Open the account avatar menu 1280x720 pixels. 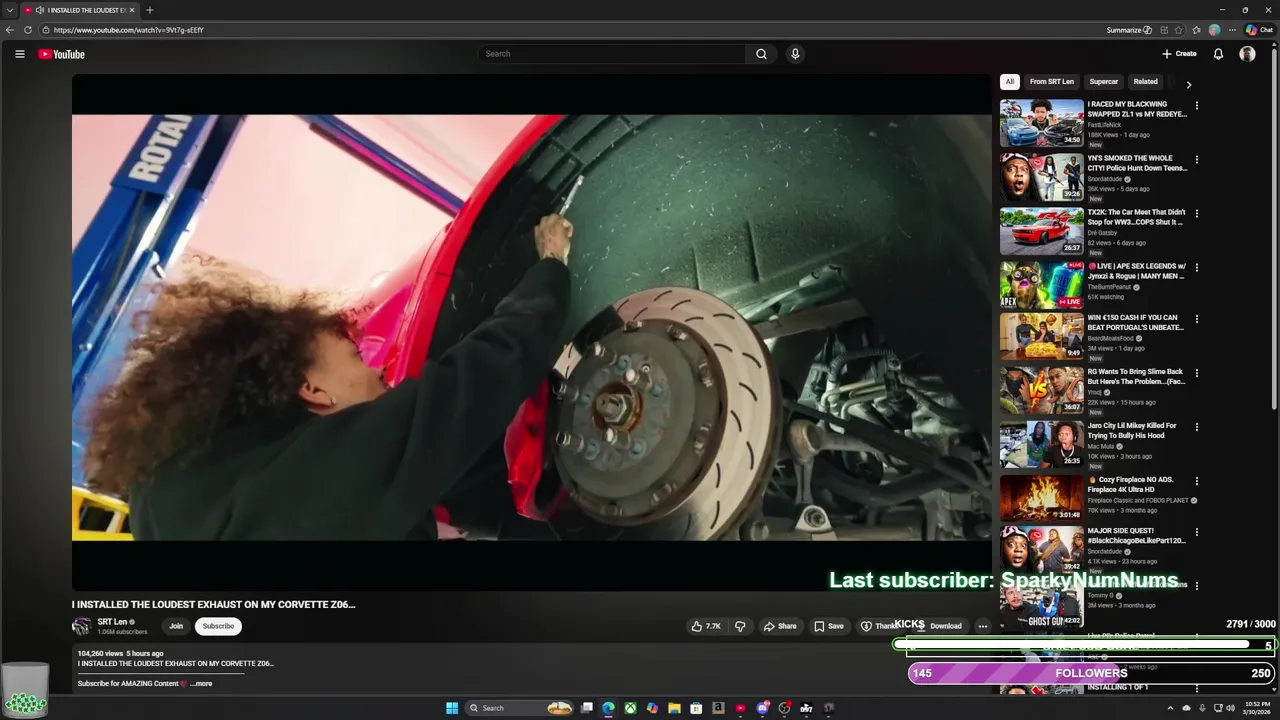[x=1247, y=54]
